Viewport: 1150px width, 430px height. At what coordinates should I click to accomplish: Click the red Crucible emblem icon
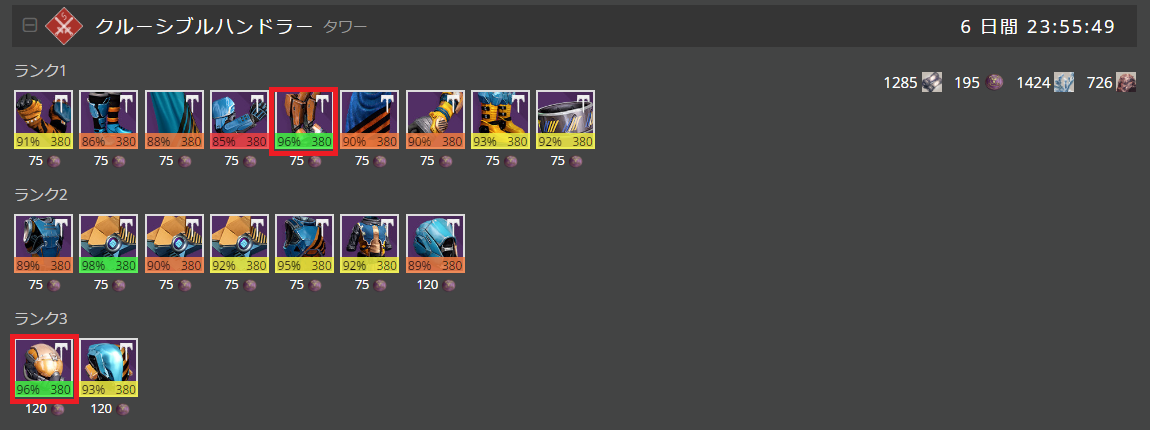coord(65,26)
